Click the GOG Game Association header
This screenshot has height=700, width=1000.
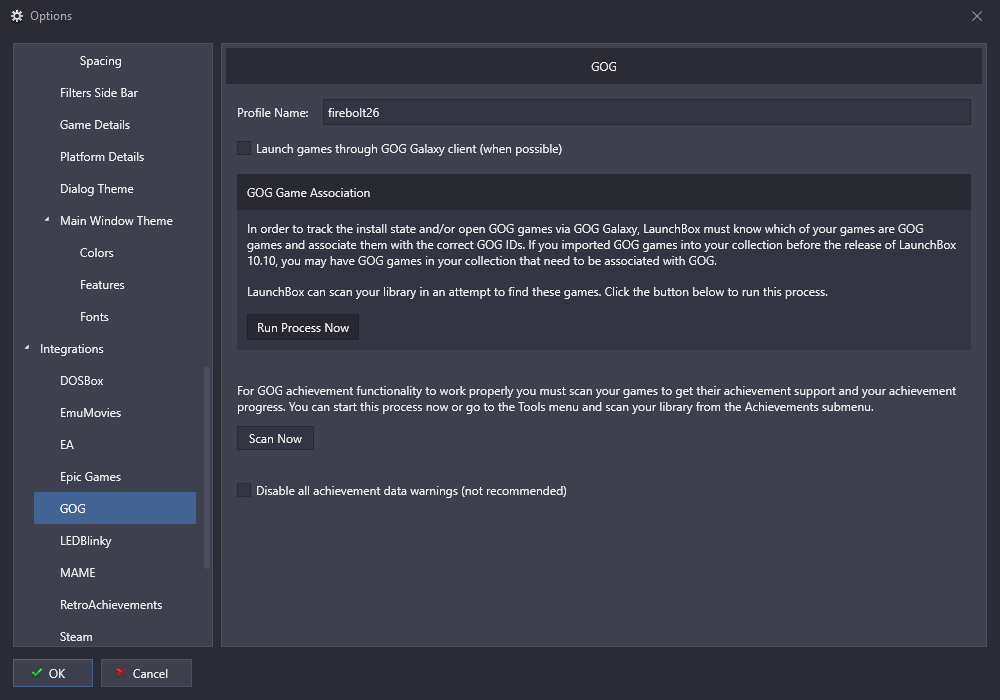click(603, 192)
